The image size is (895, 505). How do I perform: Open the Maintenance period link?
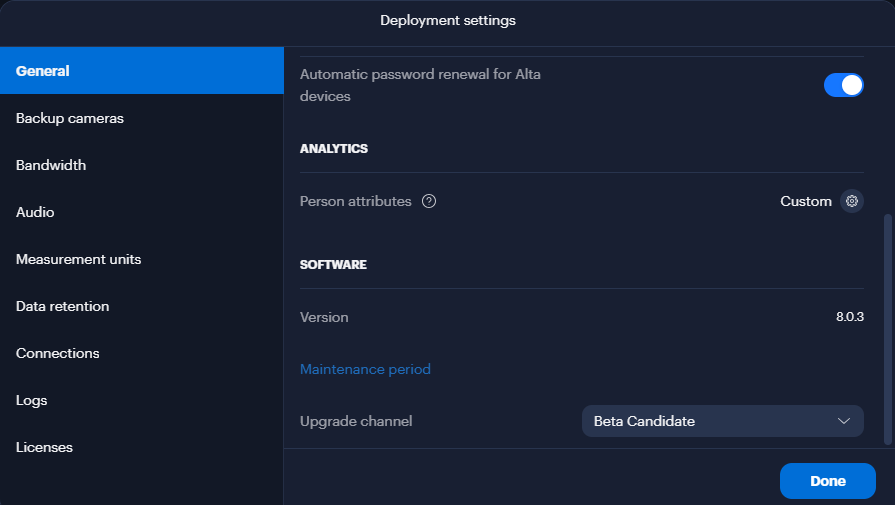(365, 369)
